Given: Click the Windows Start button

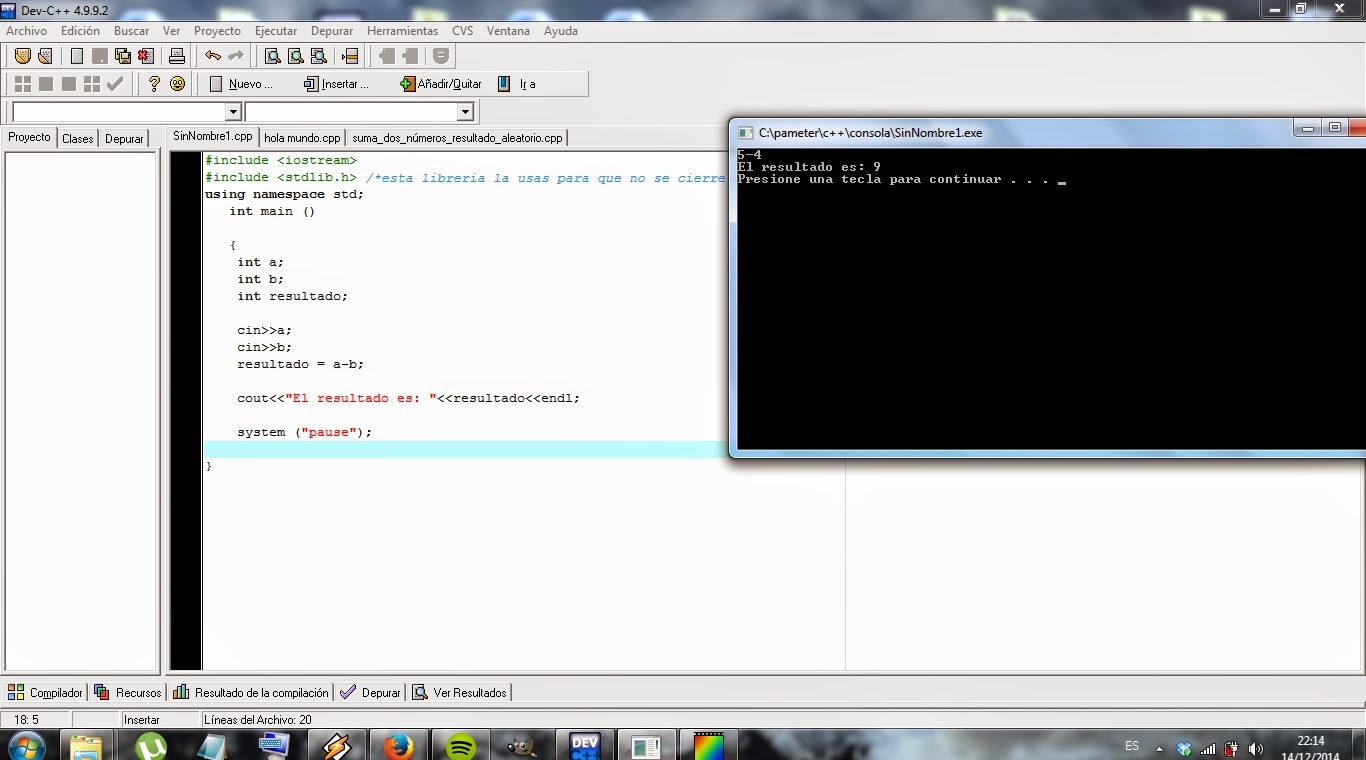Looking at the screenshot, I should 26,746.
